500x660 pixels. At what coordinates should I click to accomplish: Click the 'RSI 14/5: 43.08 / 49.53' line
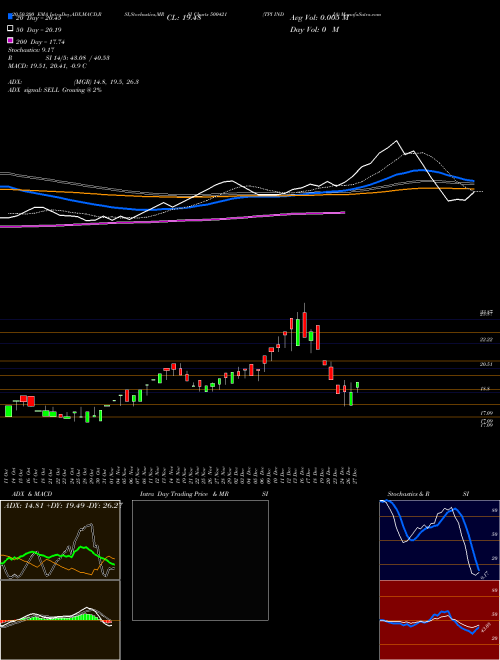pos(59,58)
